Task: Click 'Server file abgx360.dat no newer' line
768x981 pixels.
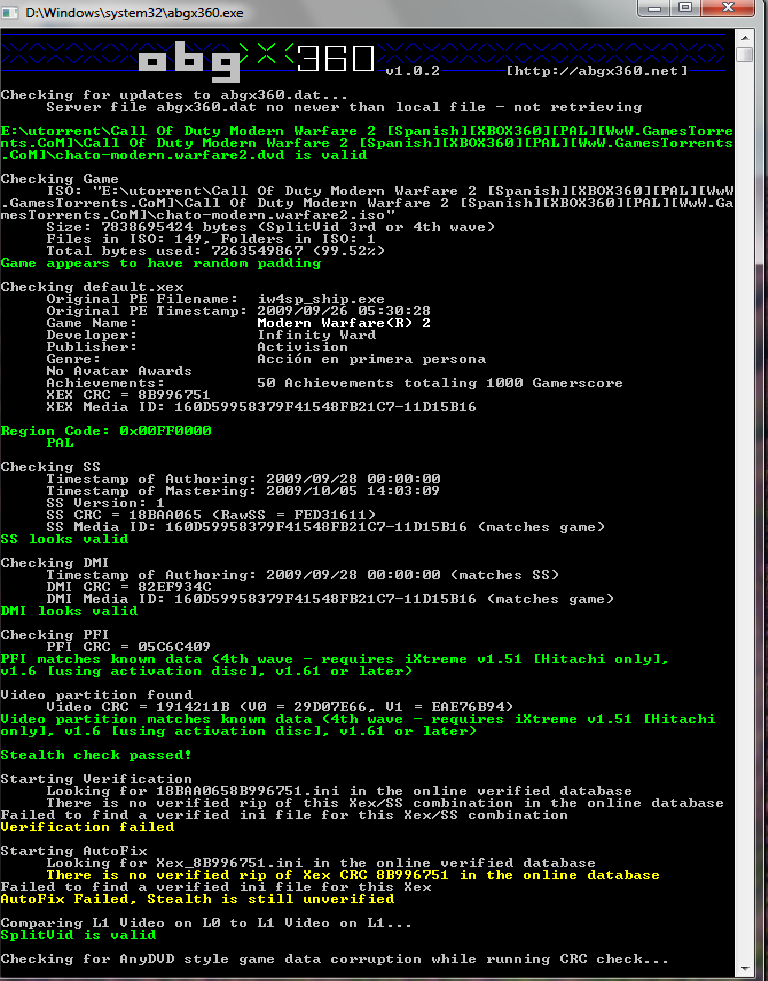Action: coord(344,107)
